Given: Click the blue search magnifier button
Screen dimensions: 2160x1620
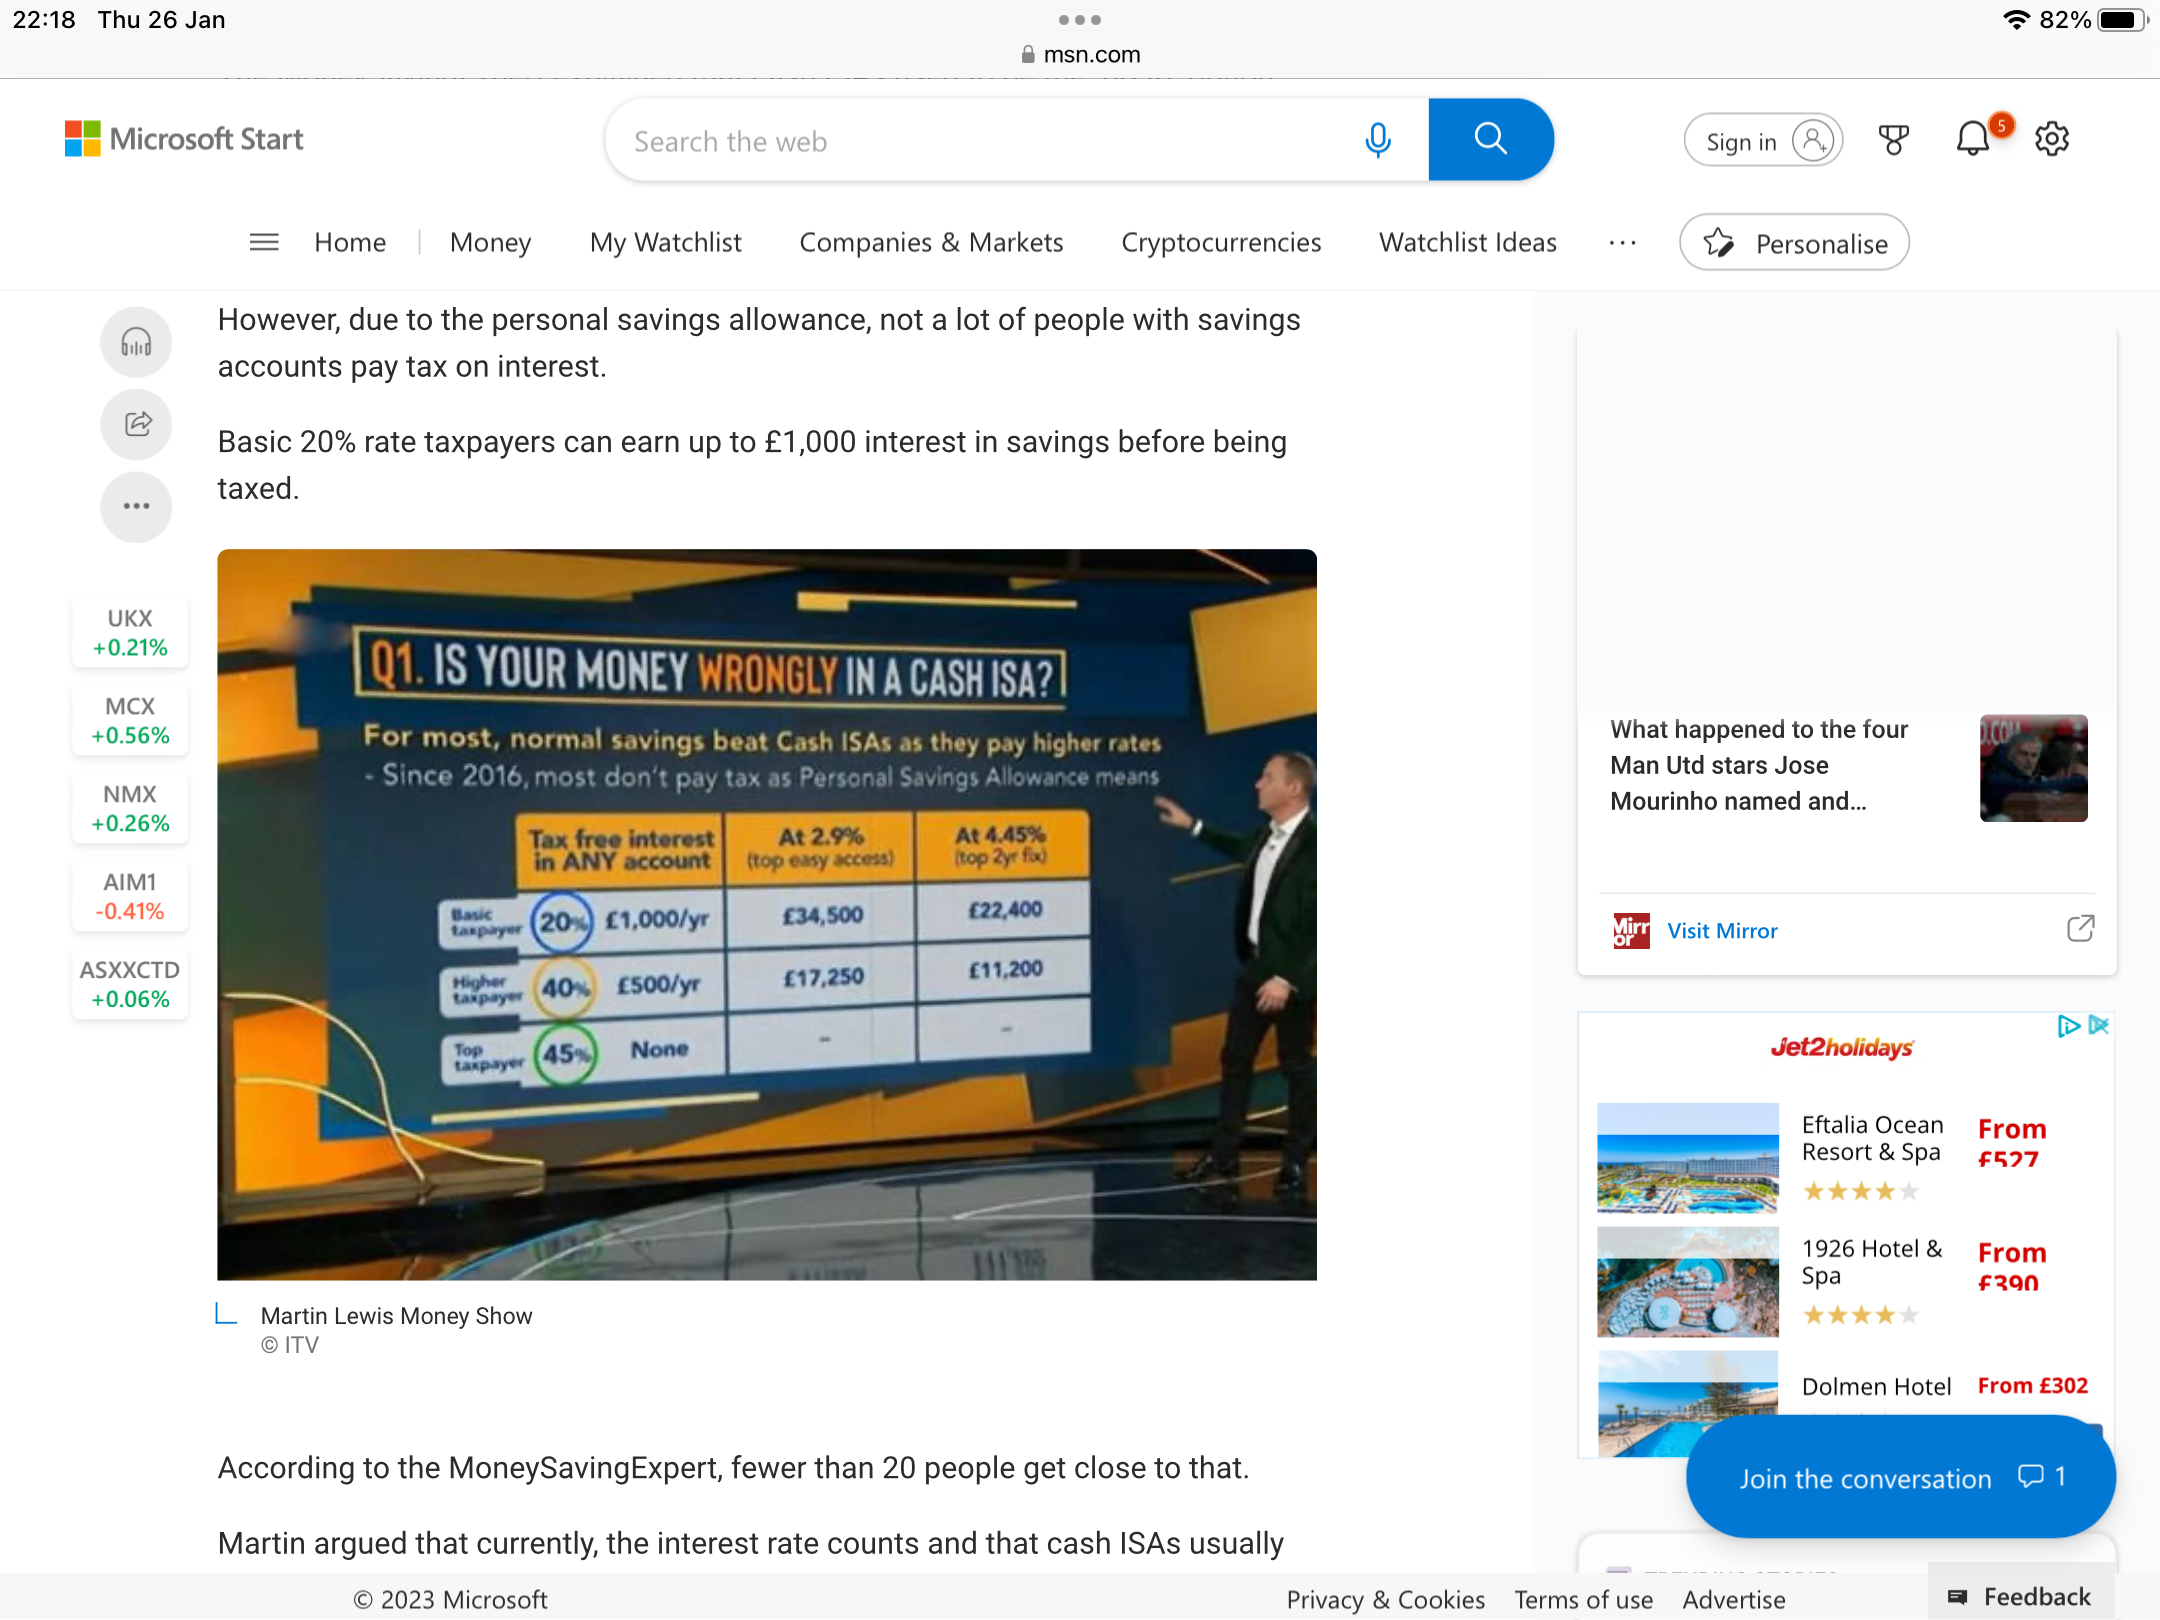Looking at the screenshot, I should point(1490,139).
